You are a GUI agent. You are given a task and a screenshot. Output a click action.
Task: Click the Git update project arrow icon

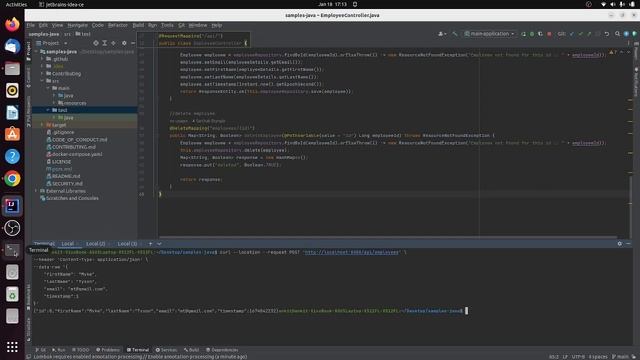coord(572,34)
